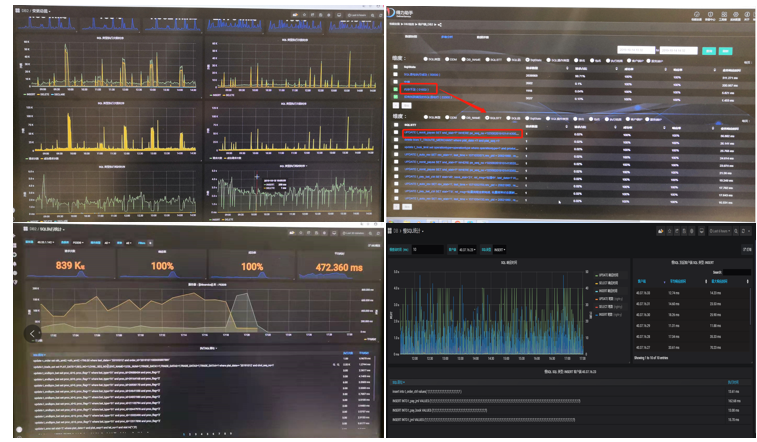Open refresh interval dropdown arrow in 慢SQL统计 dashboard

coord(749,231)
